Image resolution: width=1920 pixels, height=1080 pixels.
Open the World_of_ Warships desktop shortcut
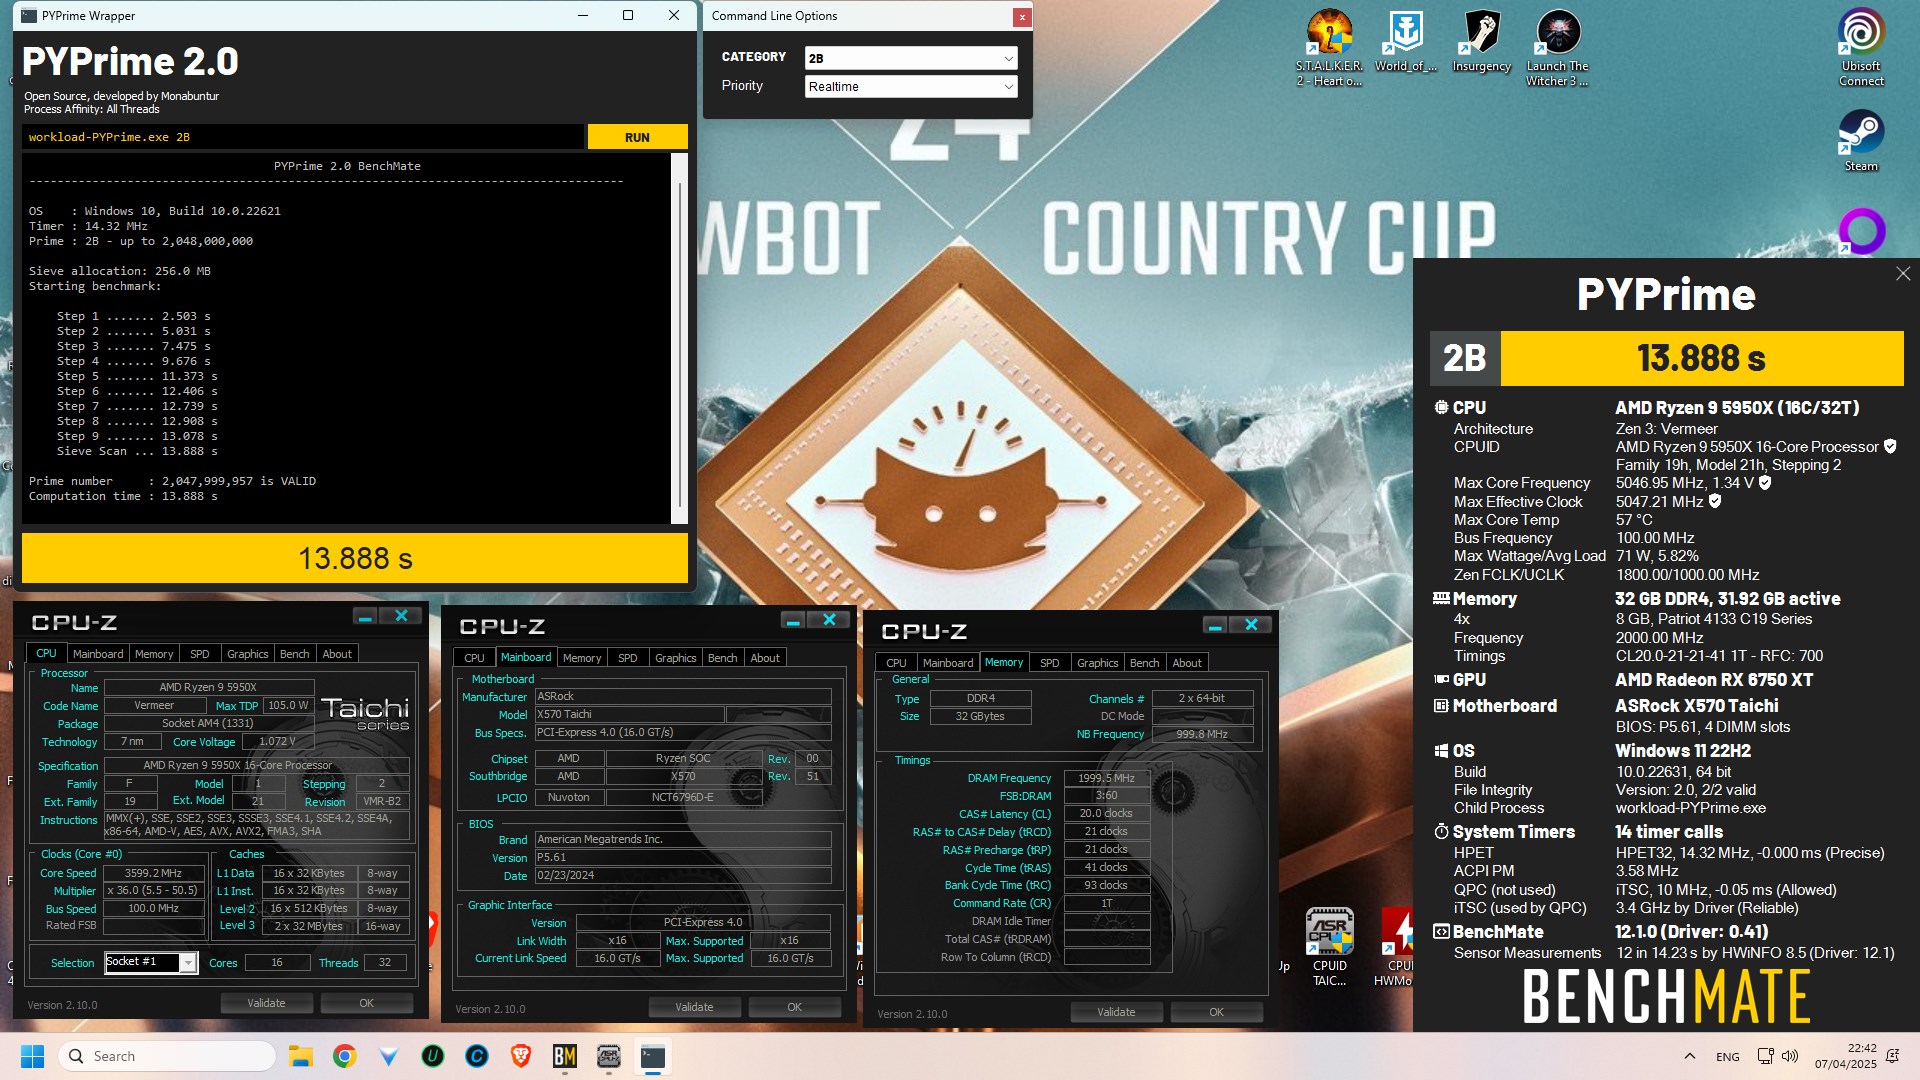(1405, 42)
